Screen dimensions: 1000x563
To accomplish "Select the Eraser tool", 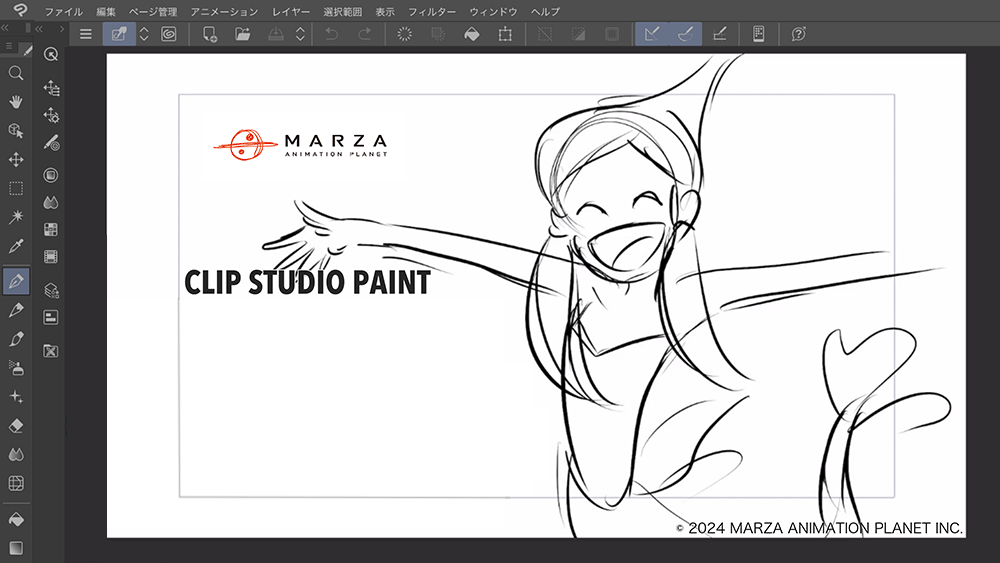I will click(x=16, y=425).
